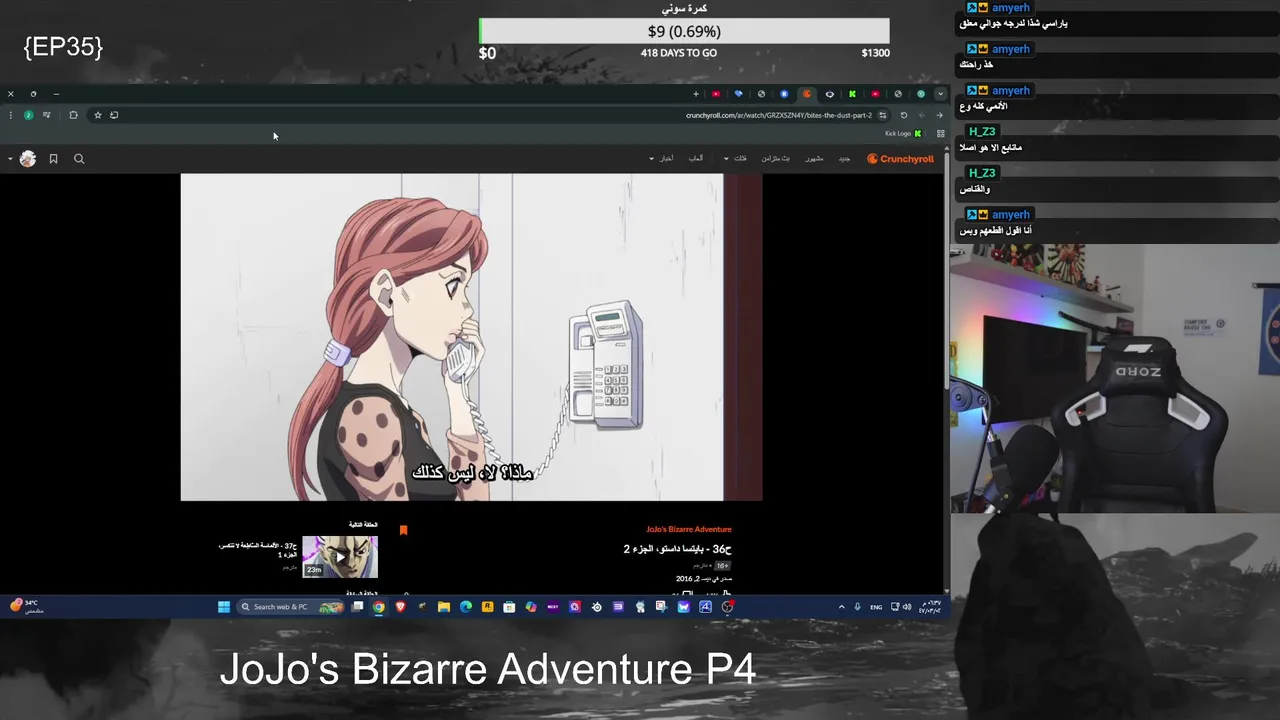Viewport: 1280px width, 720px height.
Task: Open Microsoft Edge from the taskbar
Action: (x=465, y=606)
